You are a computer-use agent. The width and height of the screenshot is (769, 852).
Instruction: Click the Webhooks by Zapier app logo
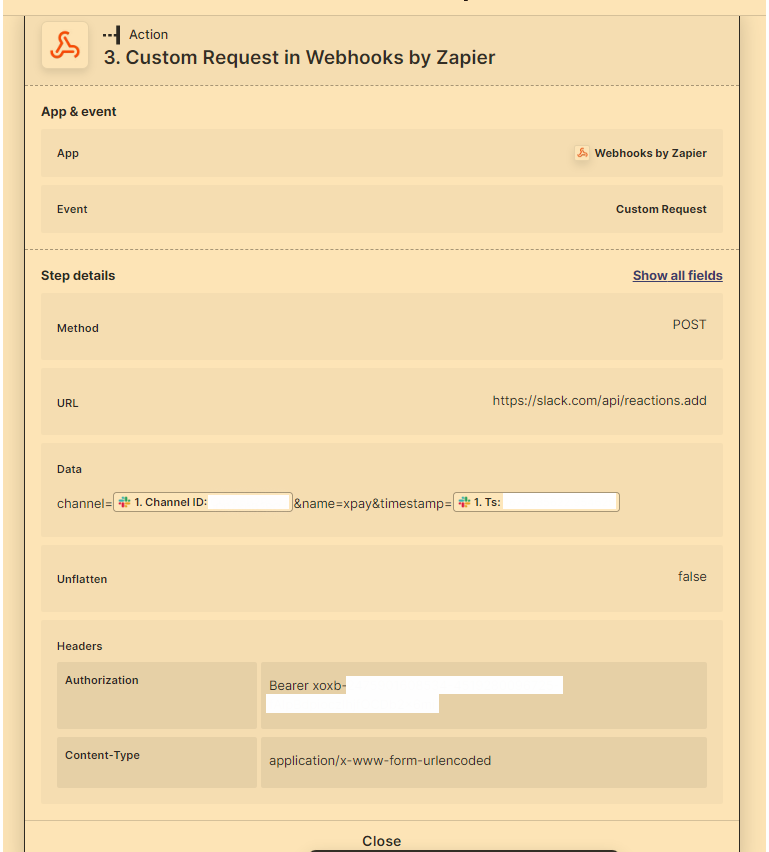point(65,45)
